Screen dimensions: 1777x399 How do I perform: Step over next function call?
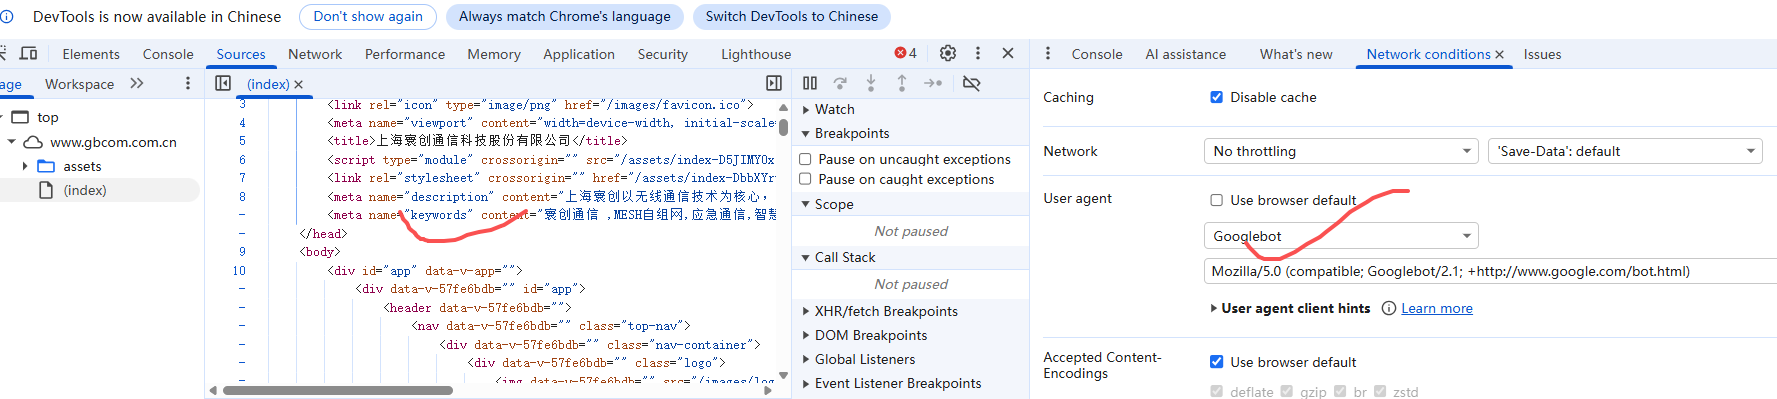pyautogui.click(x=840, y=83)
